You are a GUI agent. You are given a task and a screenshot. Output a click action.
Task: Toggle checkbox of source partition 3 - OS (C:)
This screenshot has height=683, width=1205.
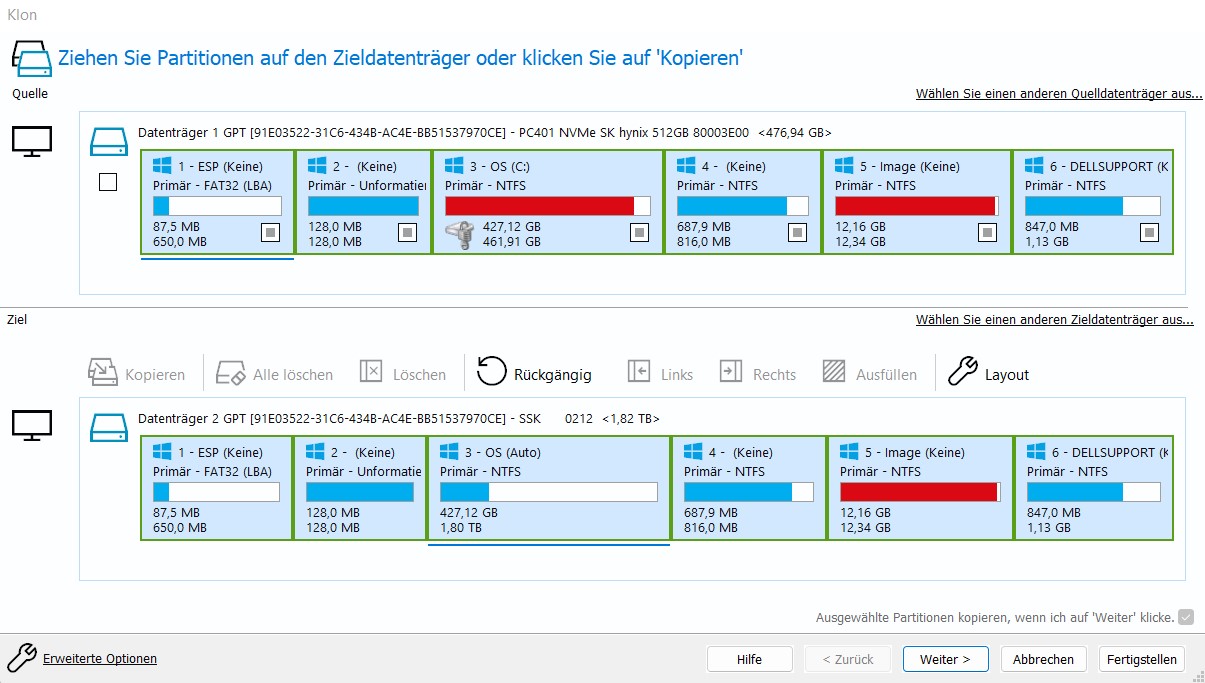tap(640, 232)
